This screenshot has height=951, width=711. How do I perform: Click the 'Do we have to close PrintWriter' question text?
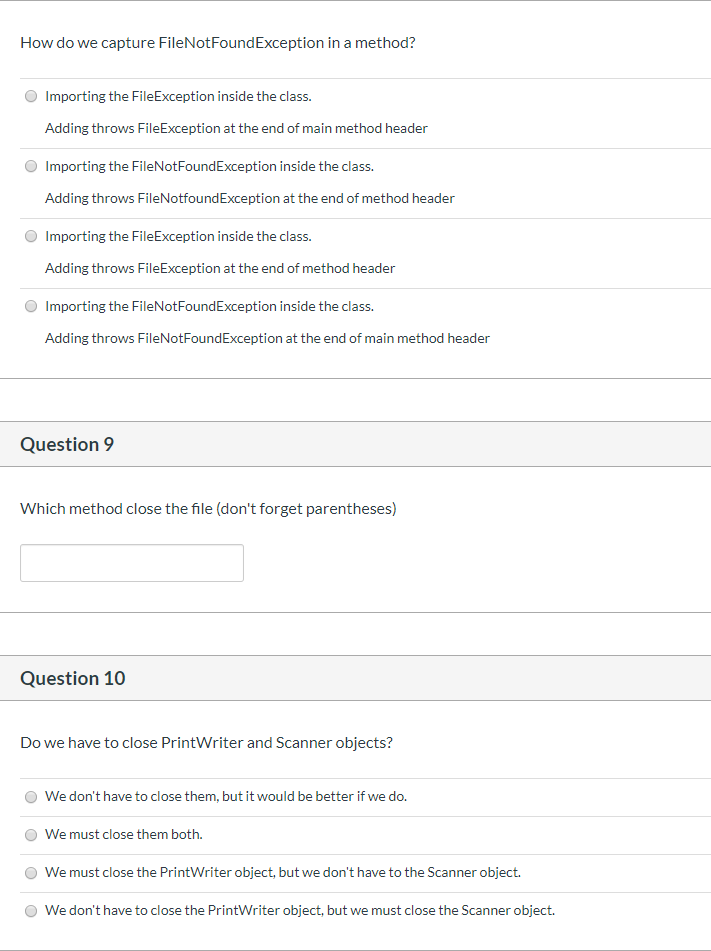pyautogui.click(x=206, y=743)
